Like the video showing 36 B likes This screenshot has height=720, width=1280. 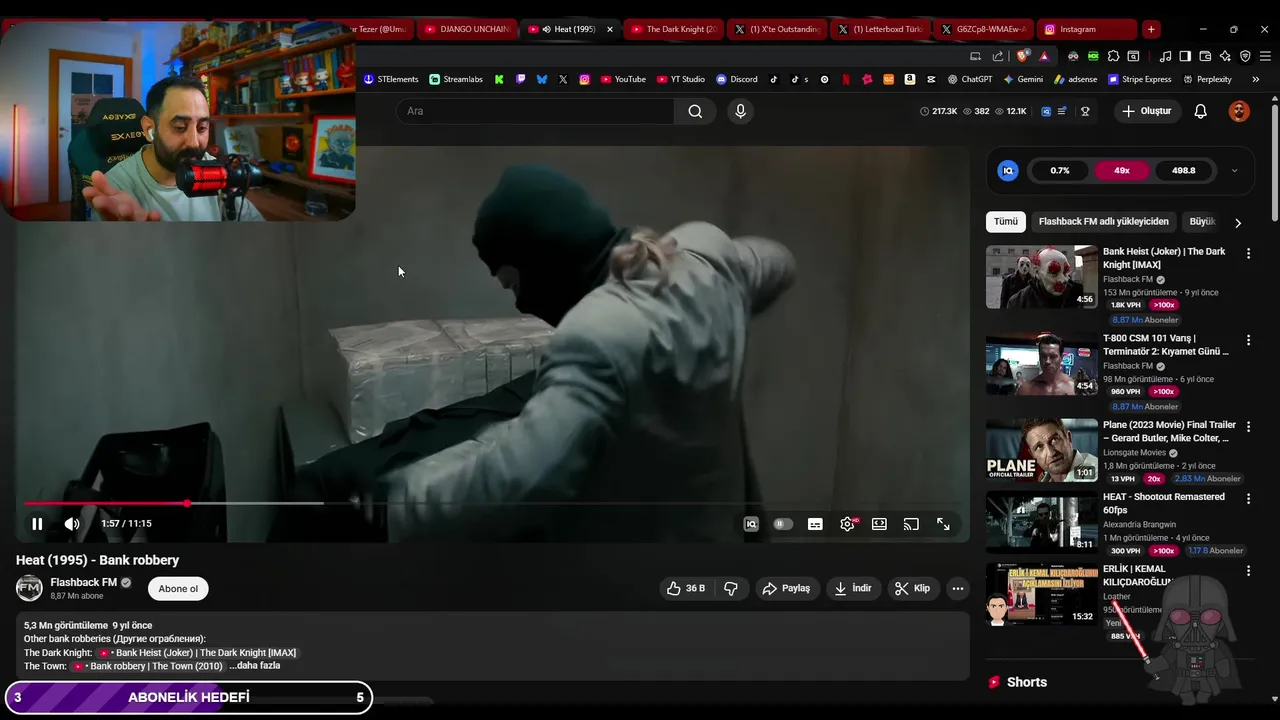(686, 588)
